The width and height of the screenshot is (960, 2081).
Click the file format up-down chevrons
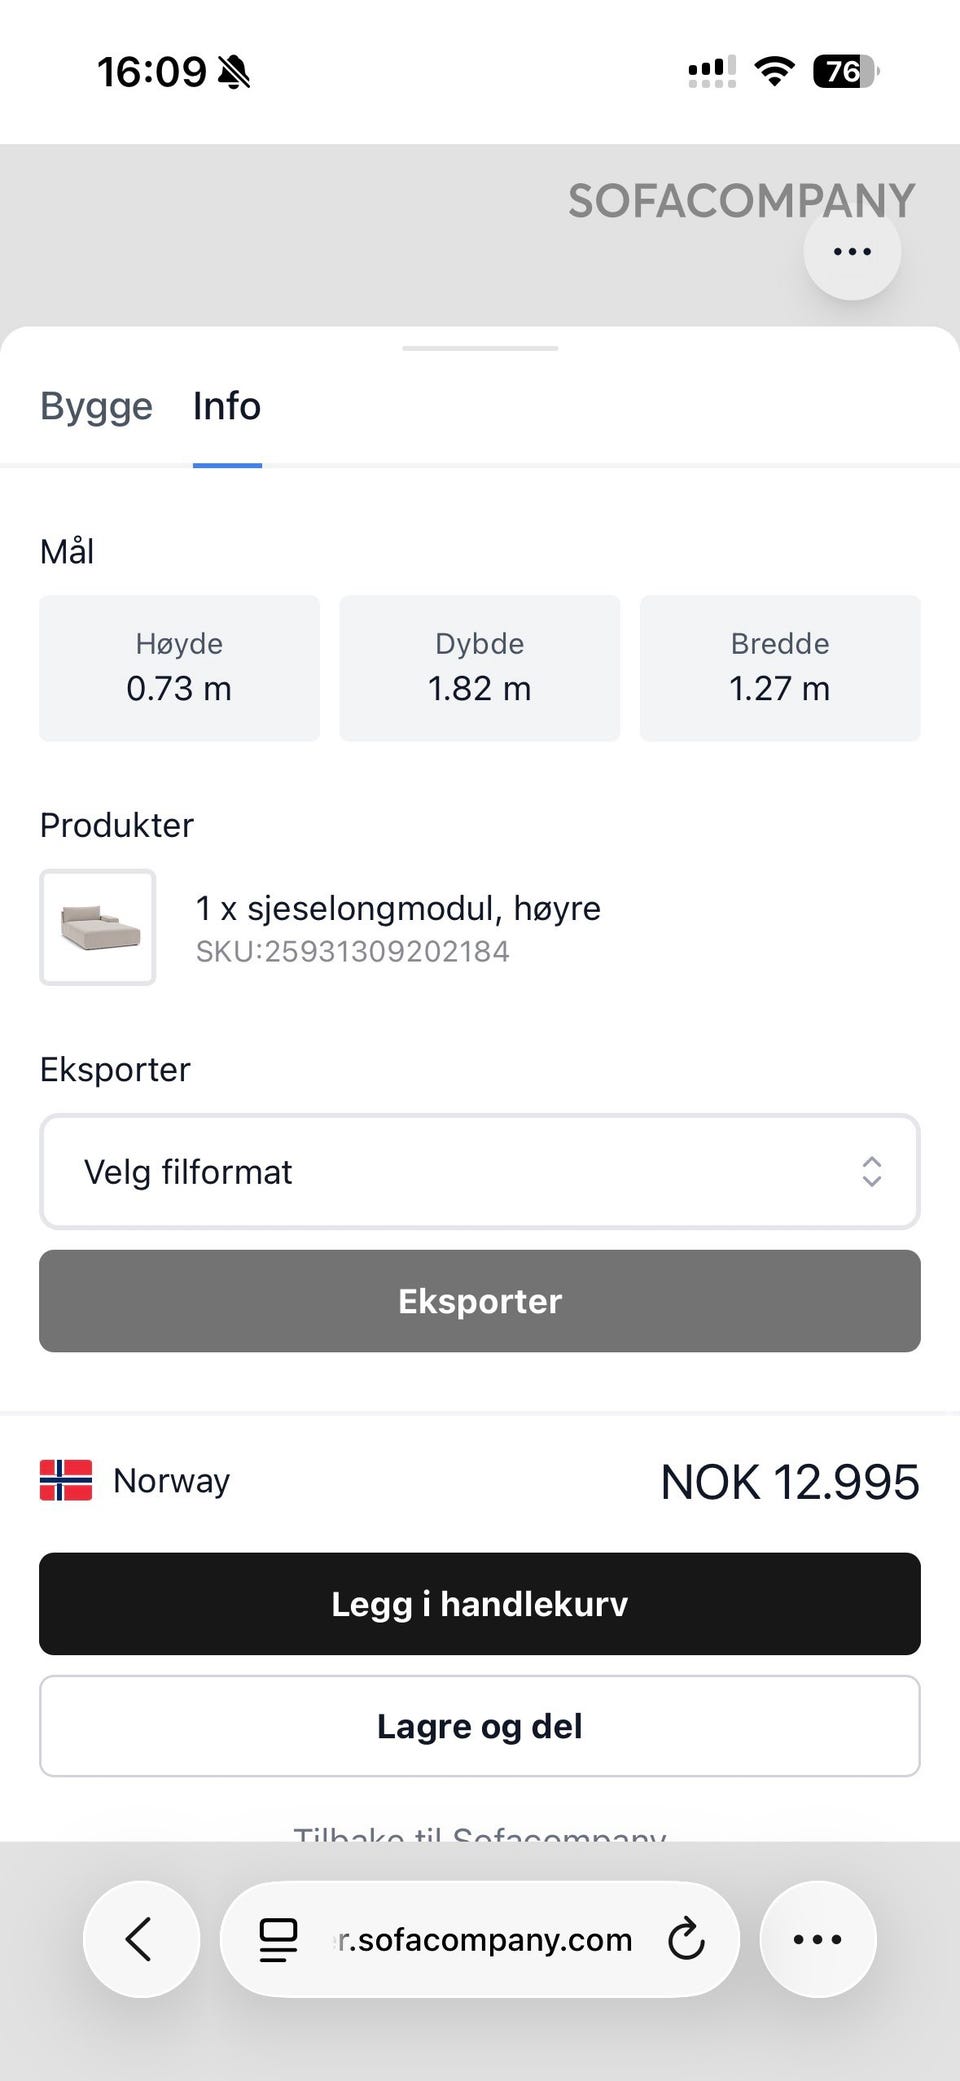click(x=871, y=1171)
